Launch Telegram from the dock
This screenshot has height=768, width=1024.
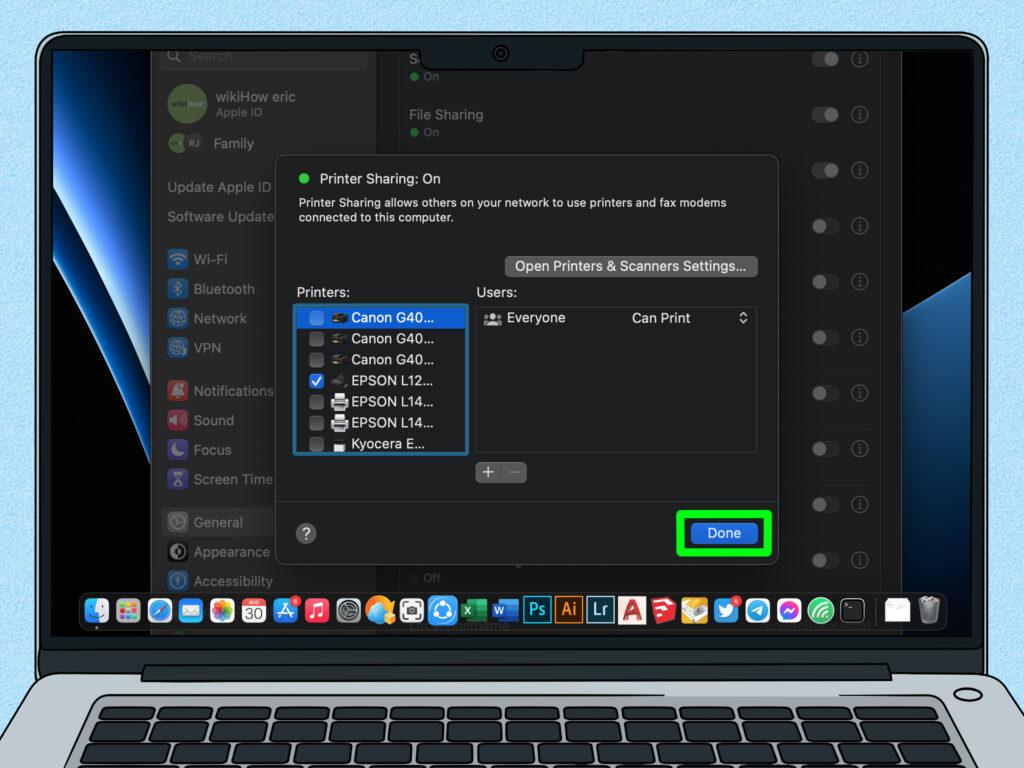point(757,609)
